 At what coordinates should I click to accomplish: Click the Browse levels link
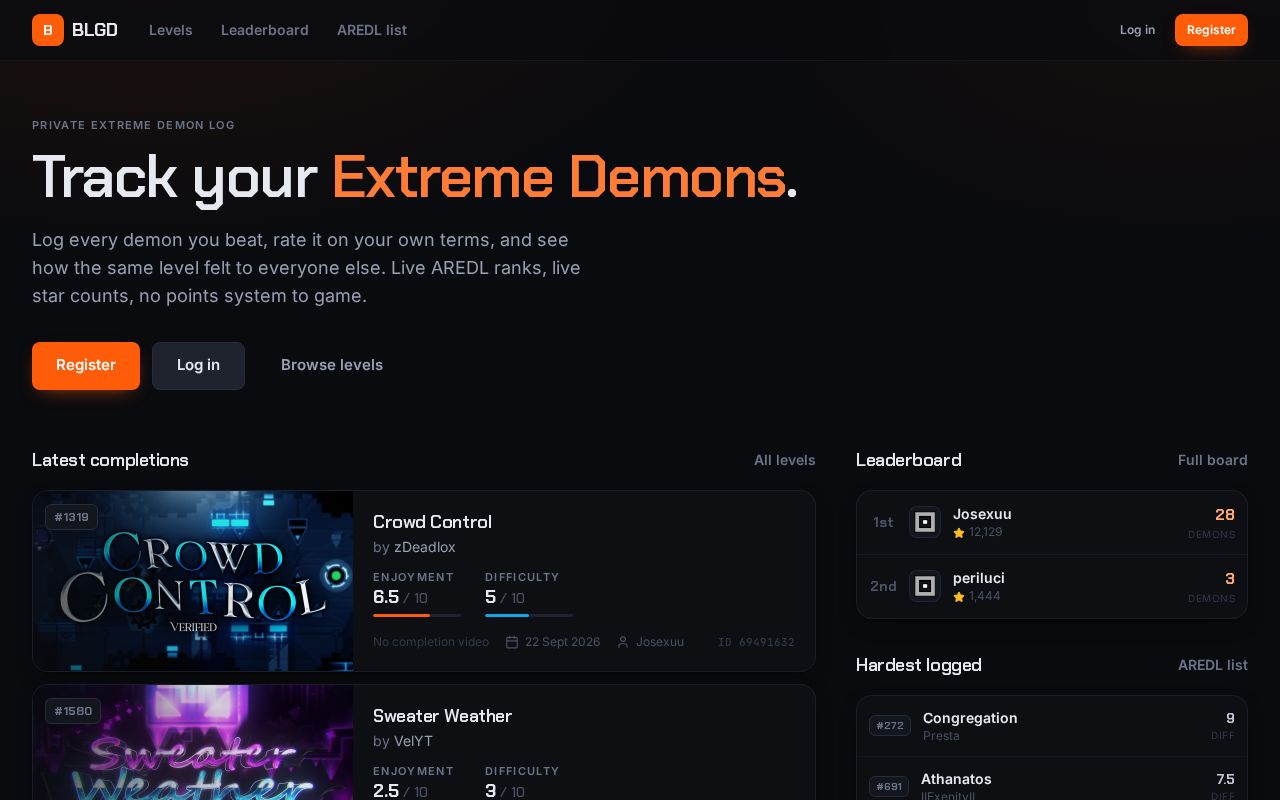(x=332, y=365)
